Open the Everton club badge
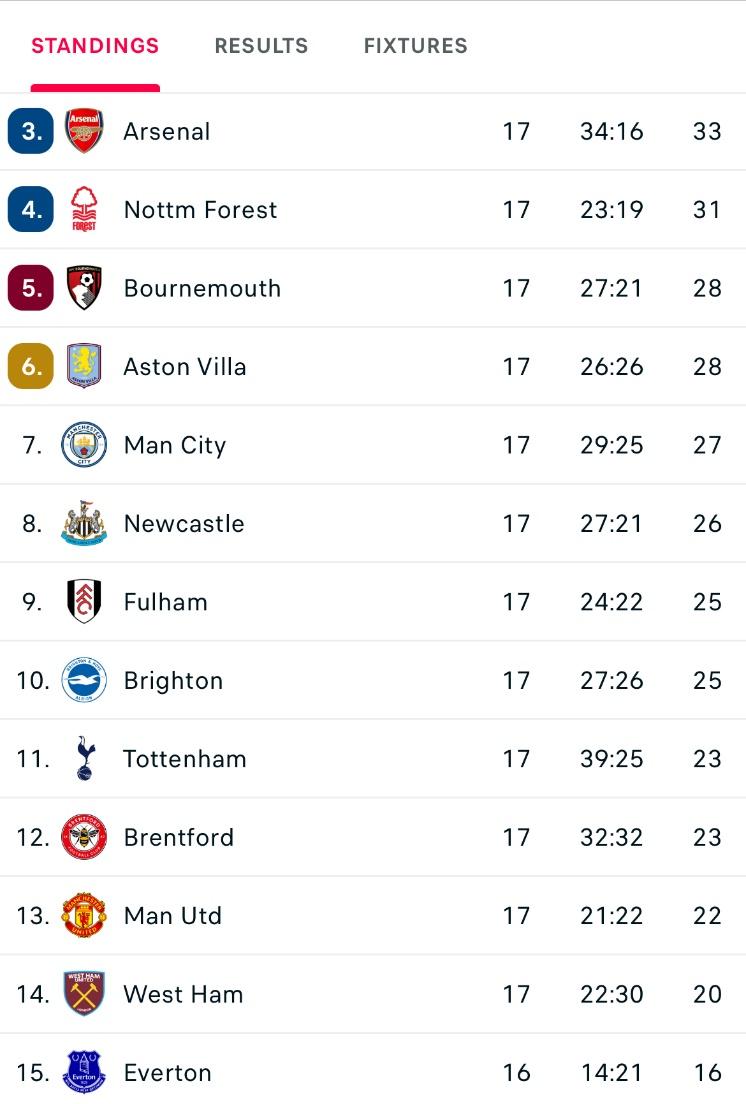Screen dimensions: 746x1104 [84, 1072]
